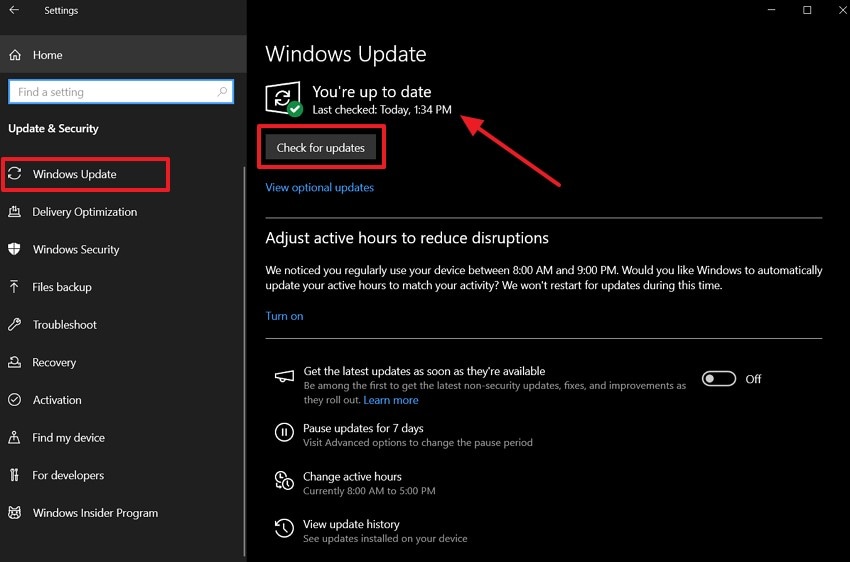Click the megaphone icon for latest updates
Viewport: 850px width, 562px height.
click(284, 376)
